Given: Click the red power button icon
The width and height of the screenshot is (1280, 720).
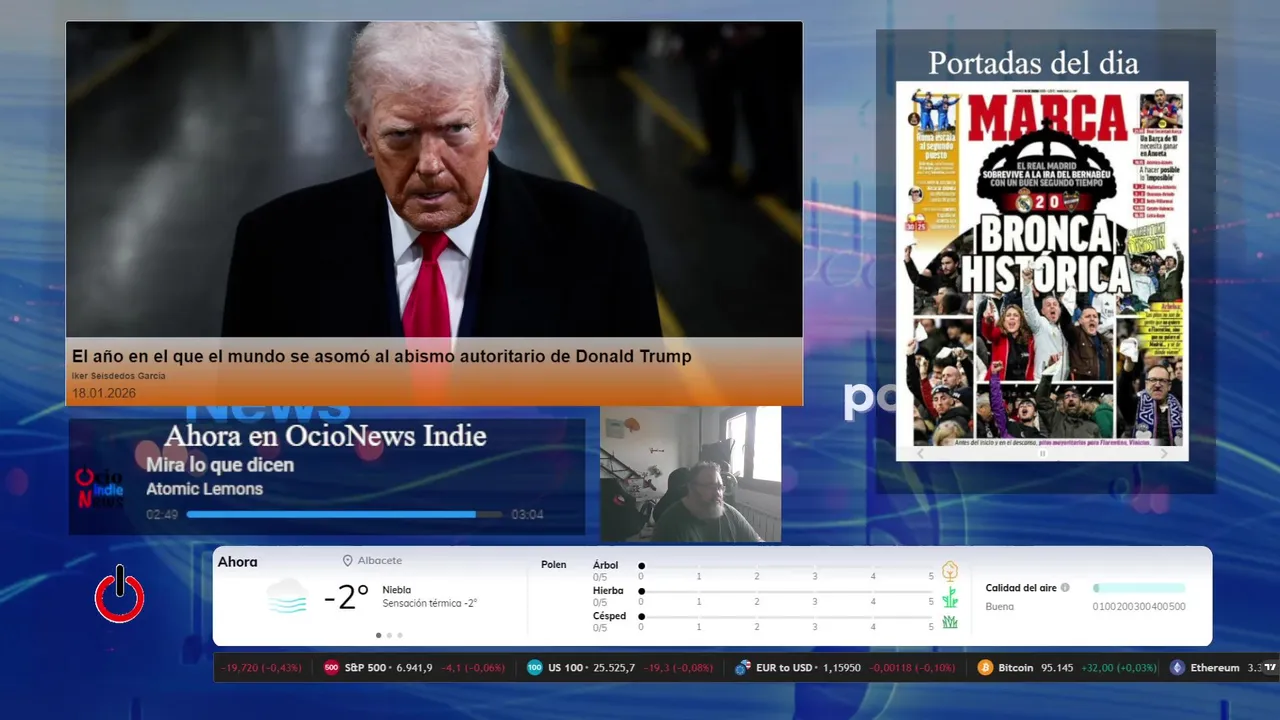Looking at the screenshot, I should pyautogui.click(x=120, y=595).
